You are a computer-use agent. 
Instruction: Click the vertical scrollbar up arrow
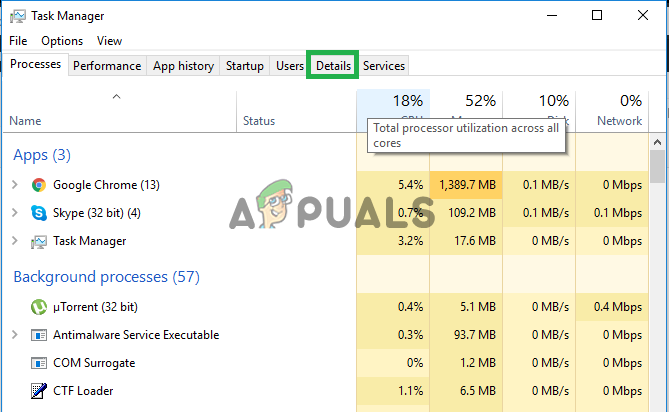point(657,142)
